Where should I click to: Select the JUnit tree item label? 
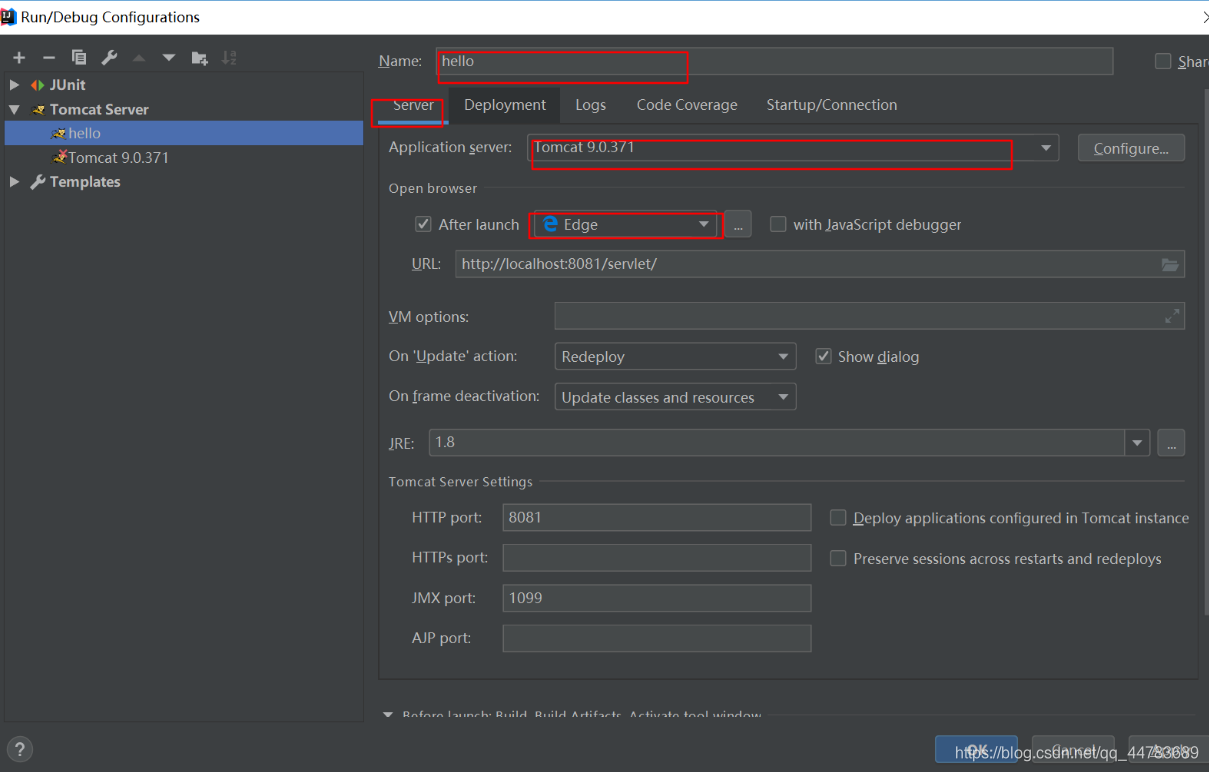[x=68, y=85]
